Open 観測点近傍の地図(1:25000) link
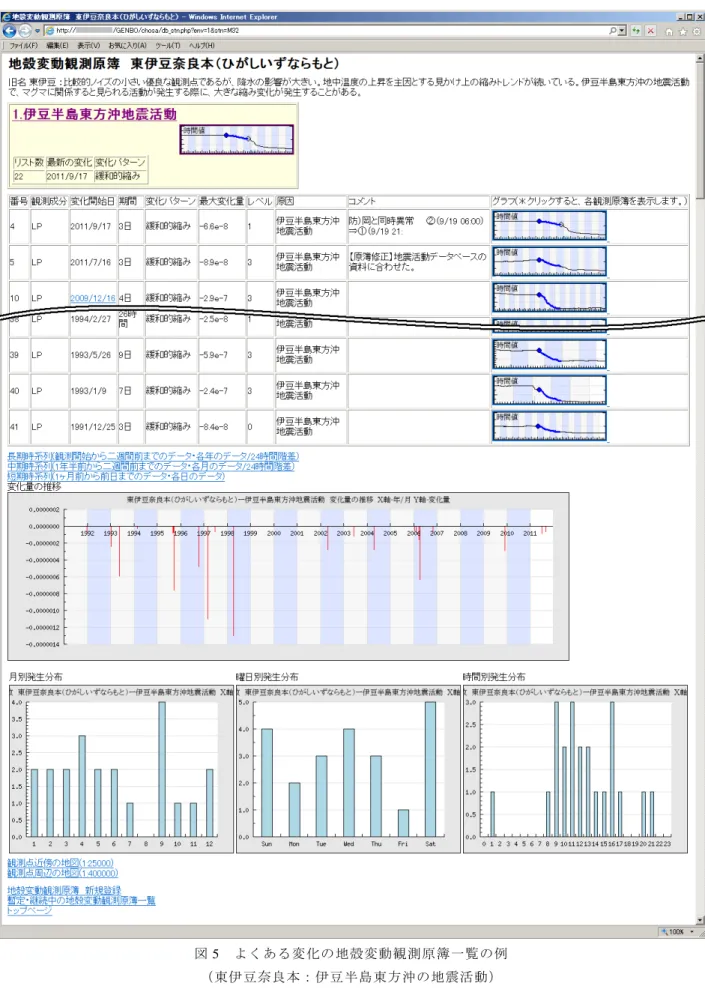Viewport: 705px width, 992px height. click(60, 863)
